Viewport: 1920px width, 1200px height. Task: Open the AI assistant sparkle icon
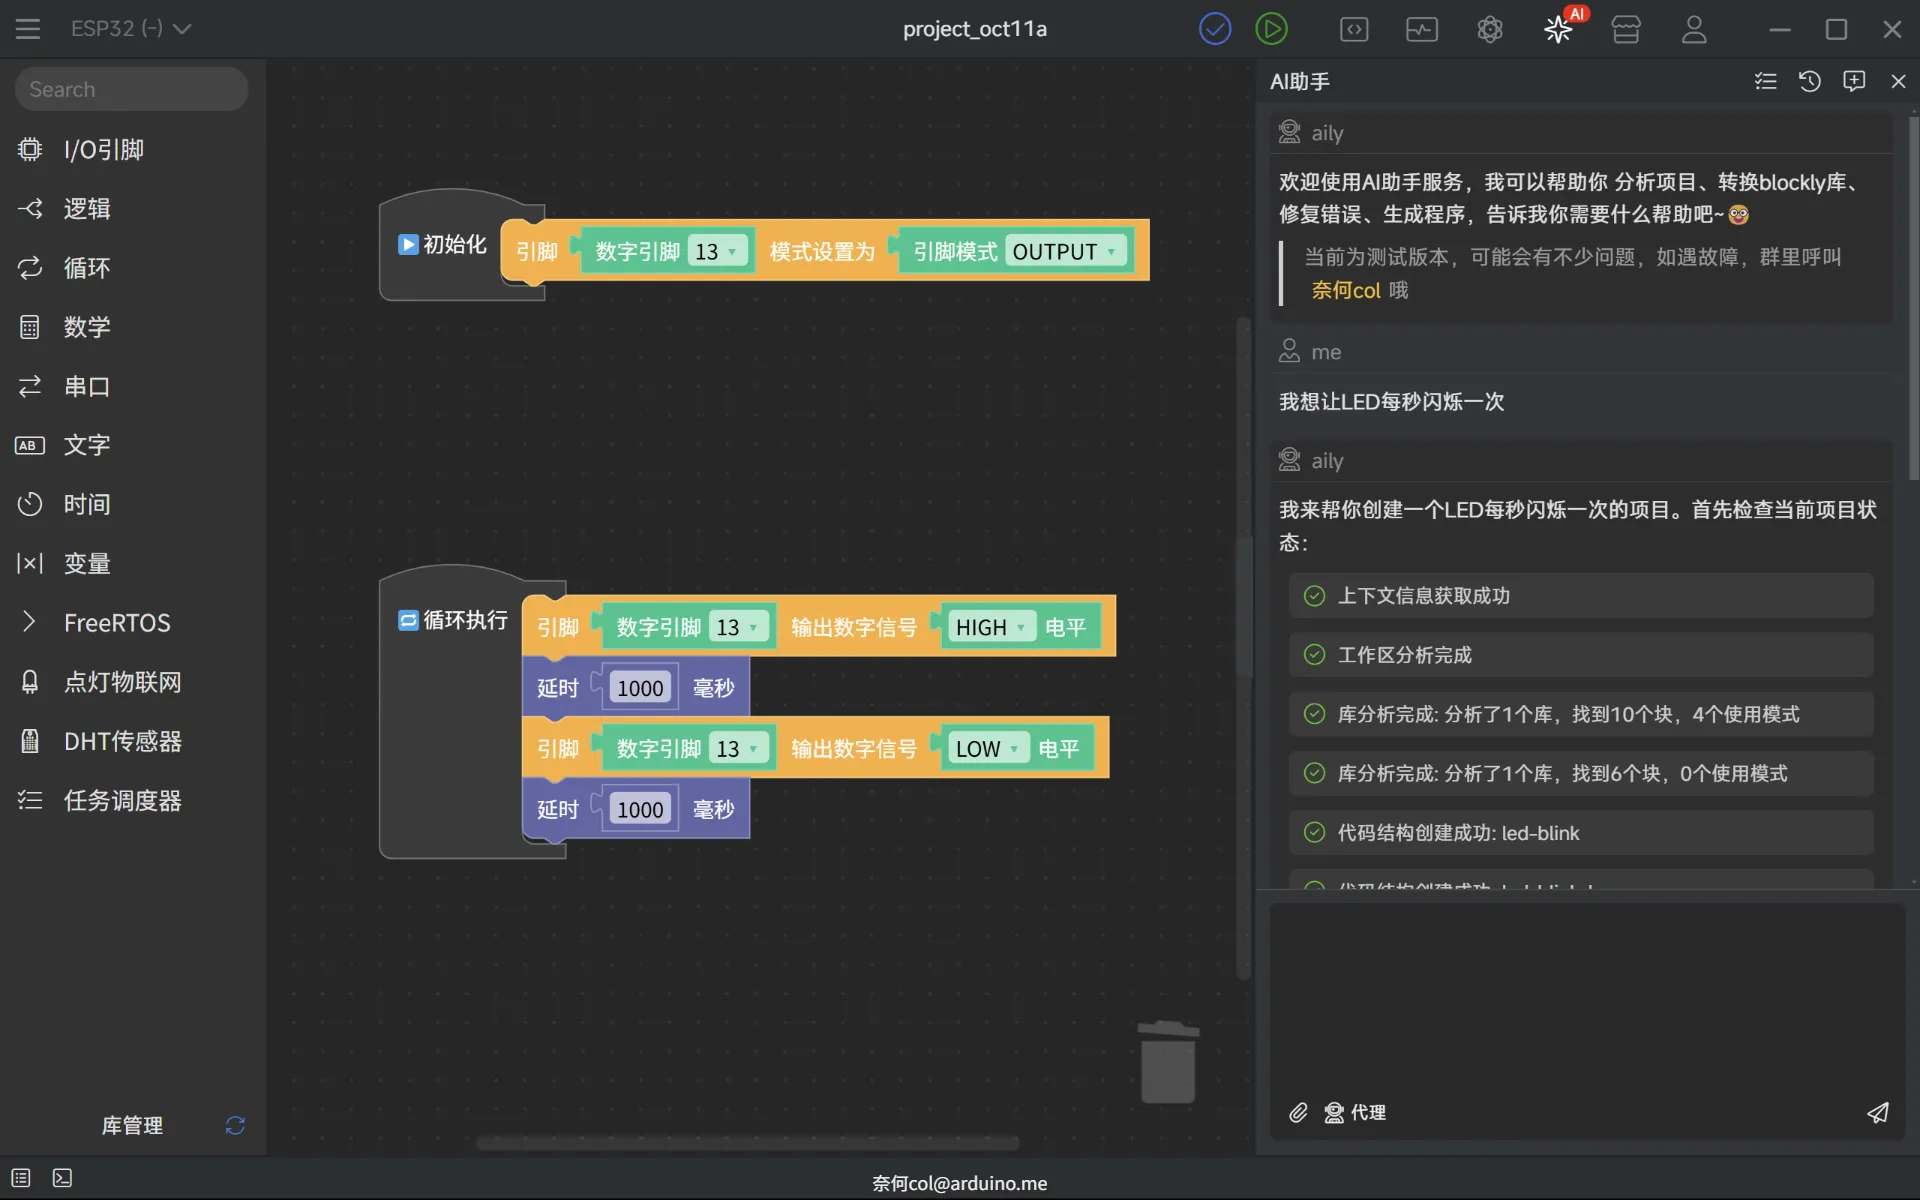pos(1557,29)
